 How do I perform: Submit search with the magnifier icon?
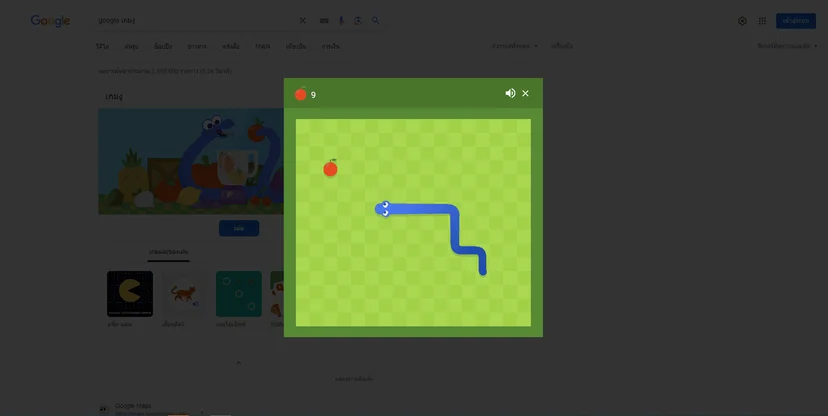coord(375,21)
